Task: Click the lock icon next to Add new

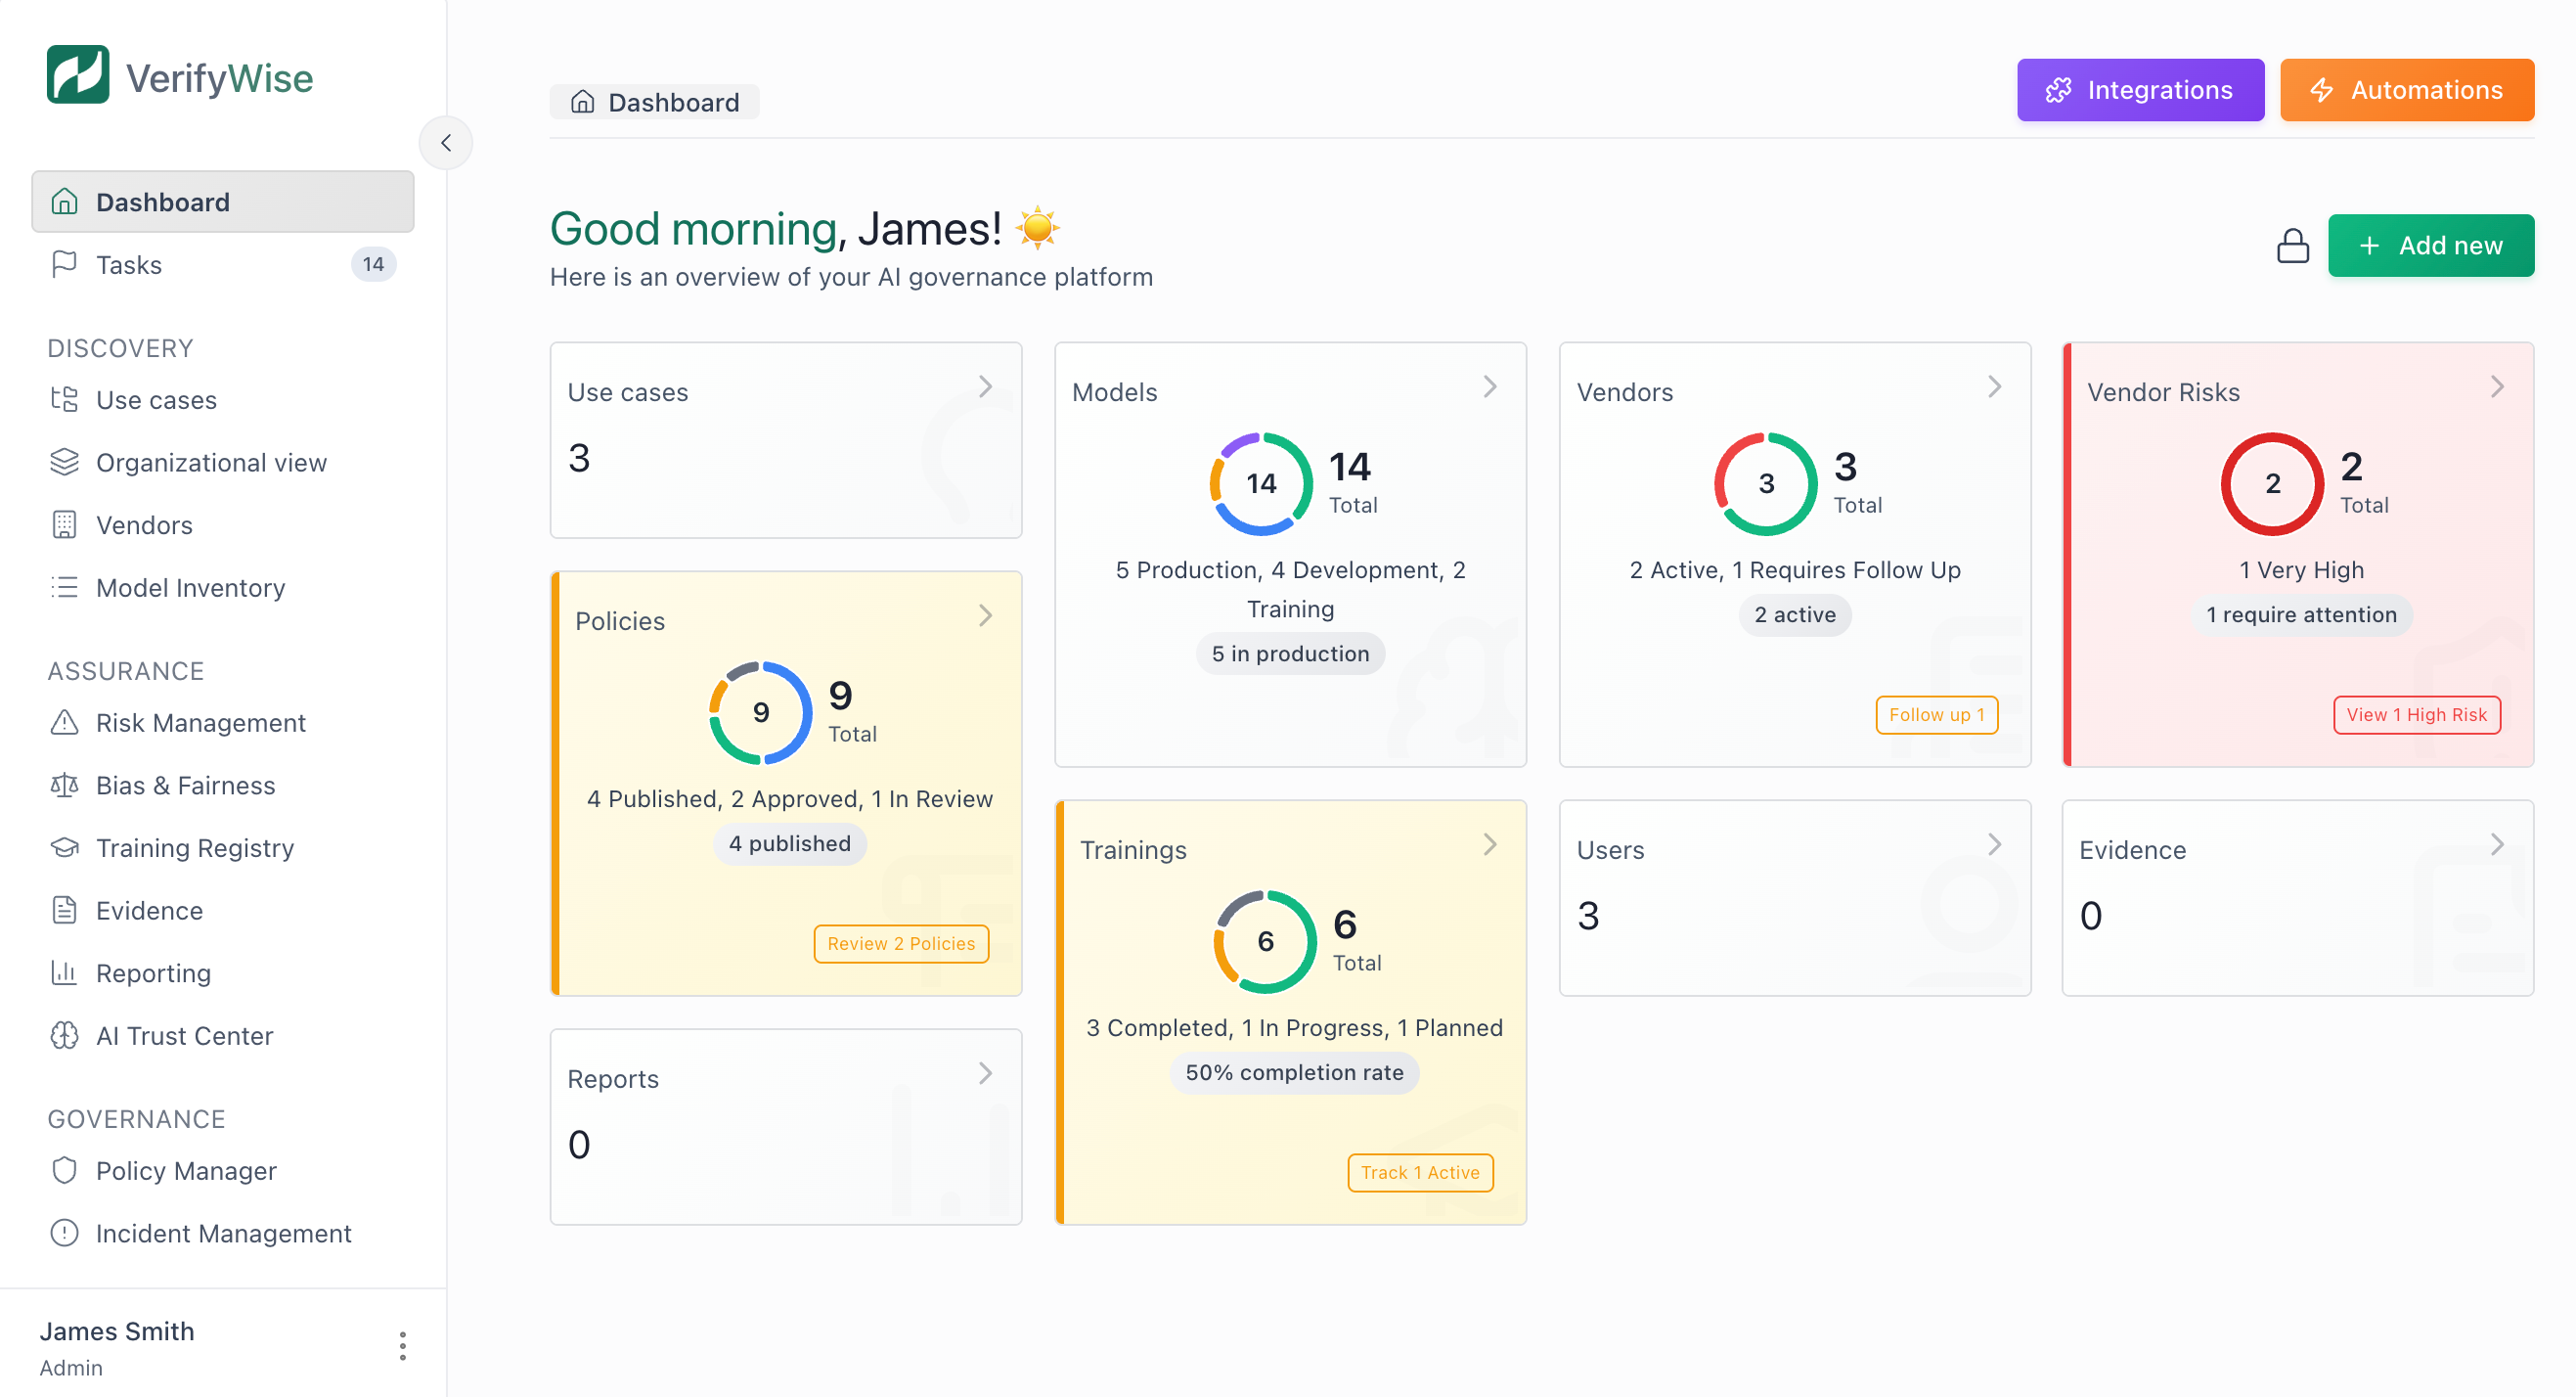Action: coord(2292,245)
